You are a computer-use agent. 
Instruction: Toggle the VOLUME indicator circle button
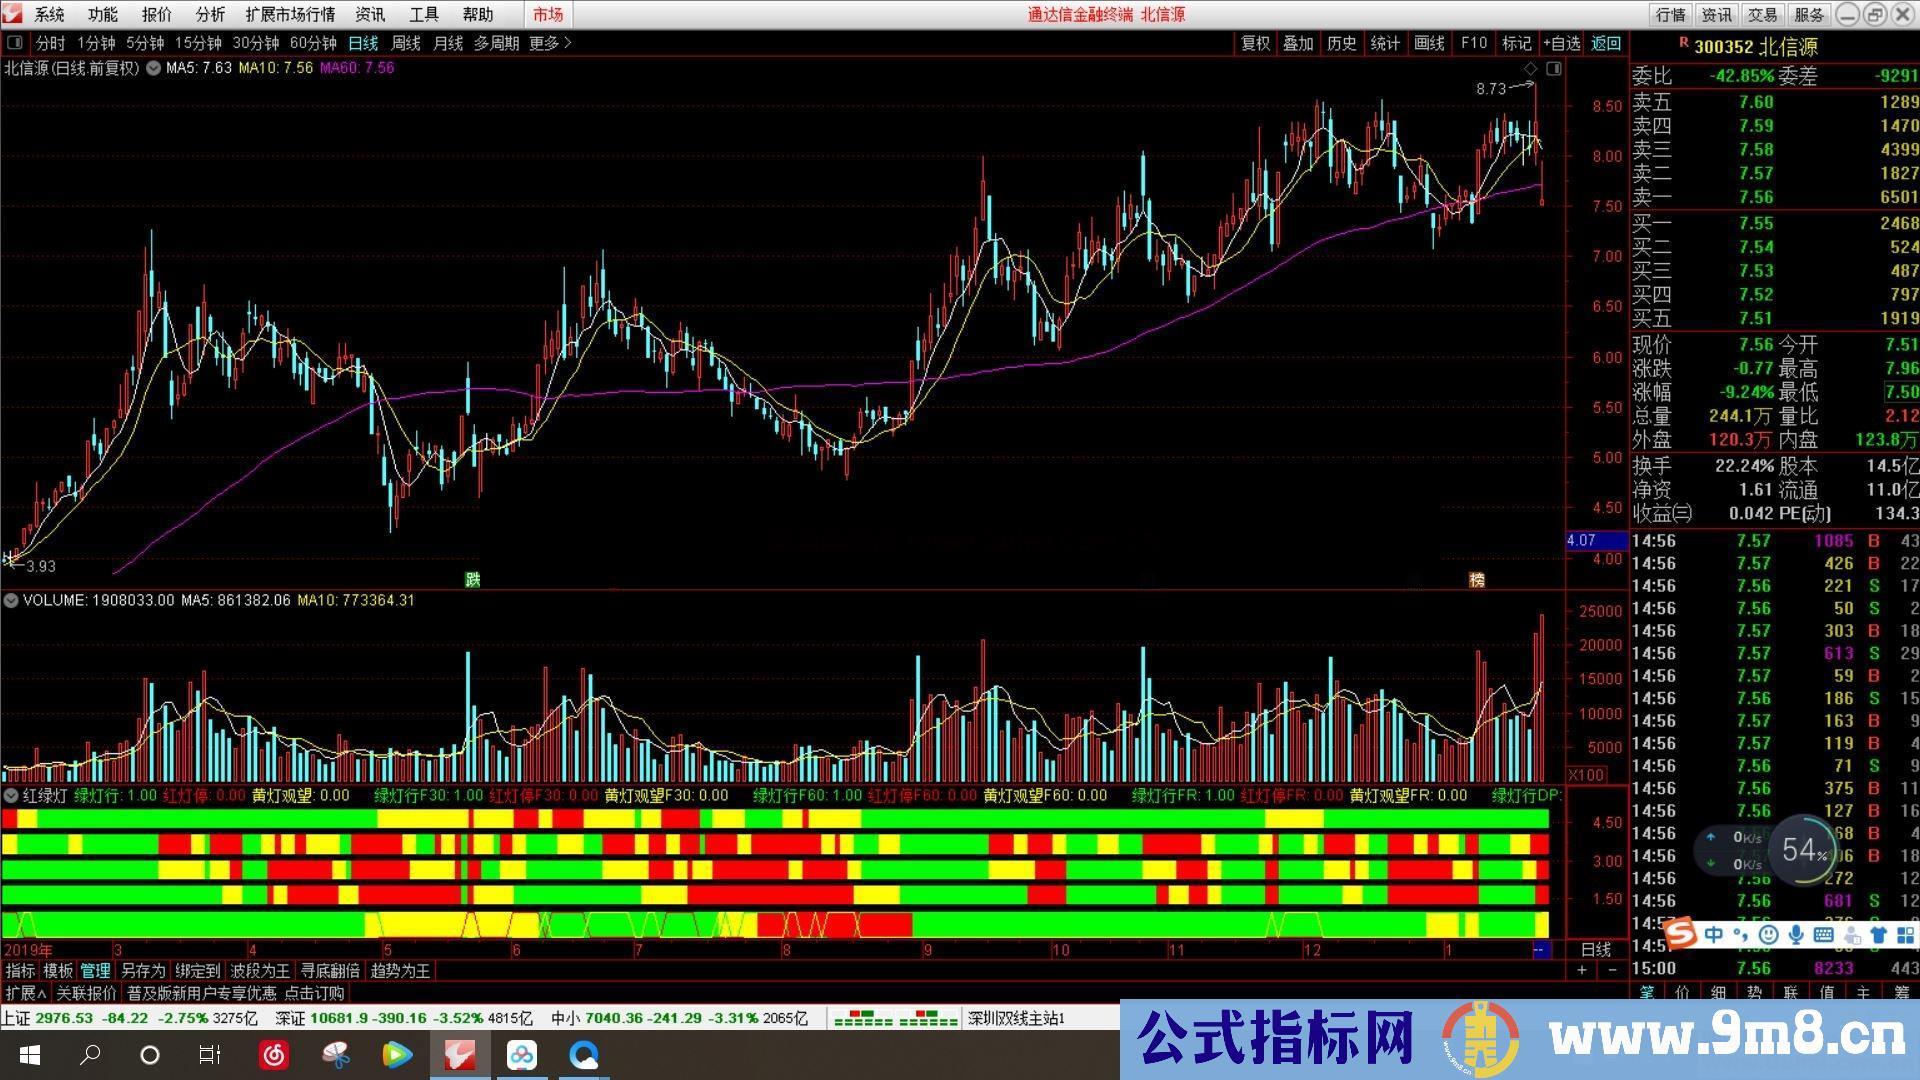(11, 600)
